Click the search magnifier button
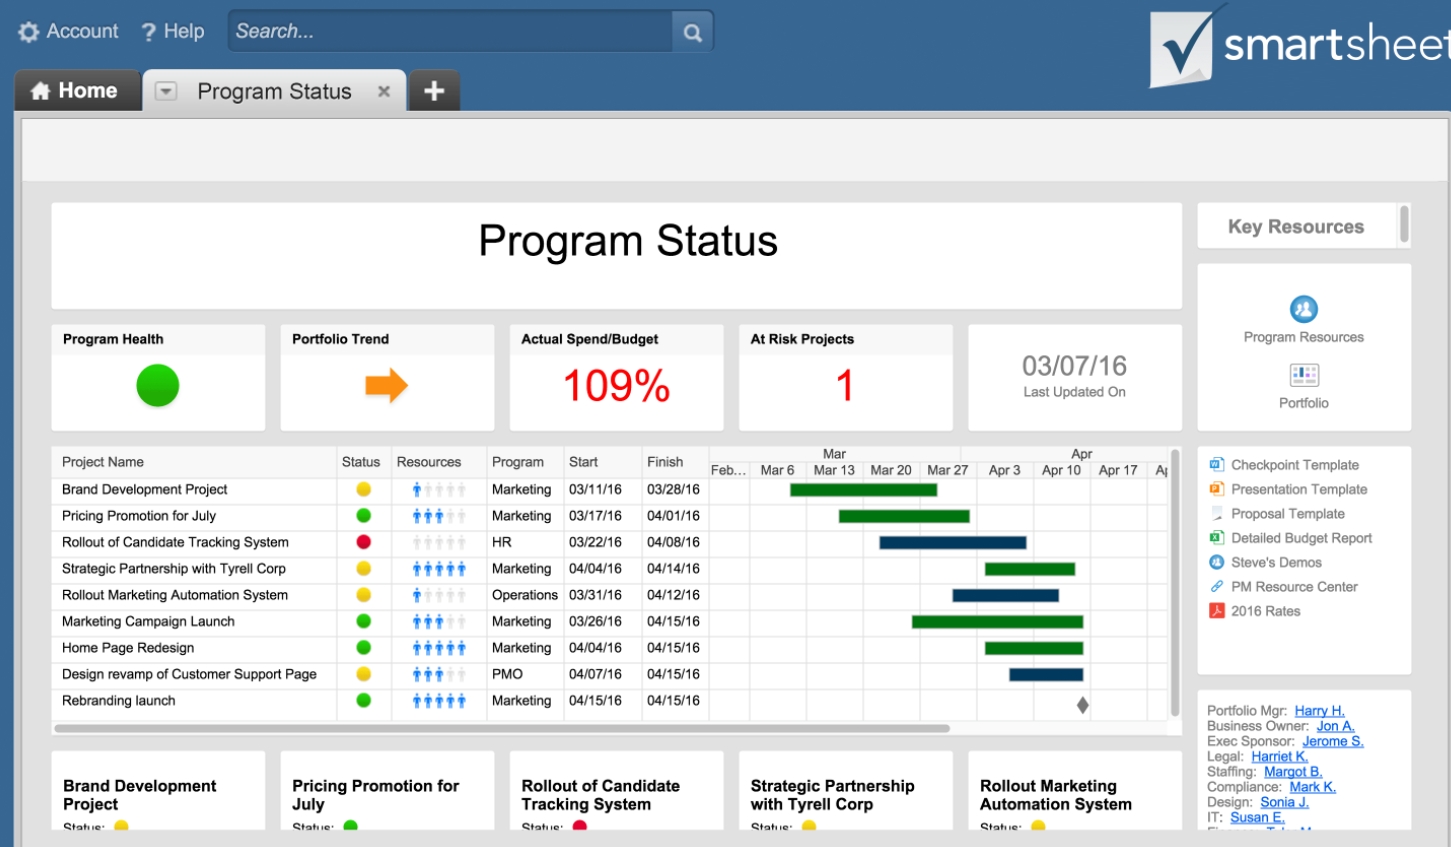This screenshot has width=1451, height=847. point(692,32)
